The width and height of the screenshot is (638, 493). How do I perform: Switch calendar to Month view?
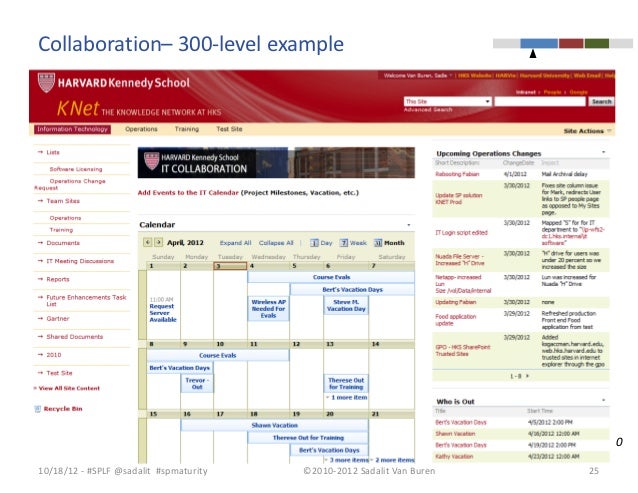pos(389,243)
